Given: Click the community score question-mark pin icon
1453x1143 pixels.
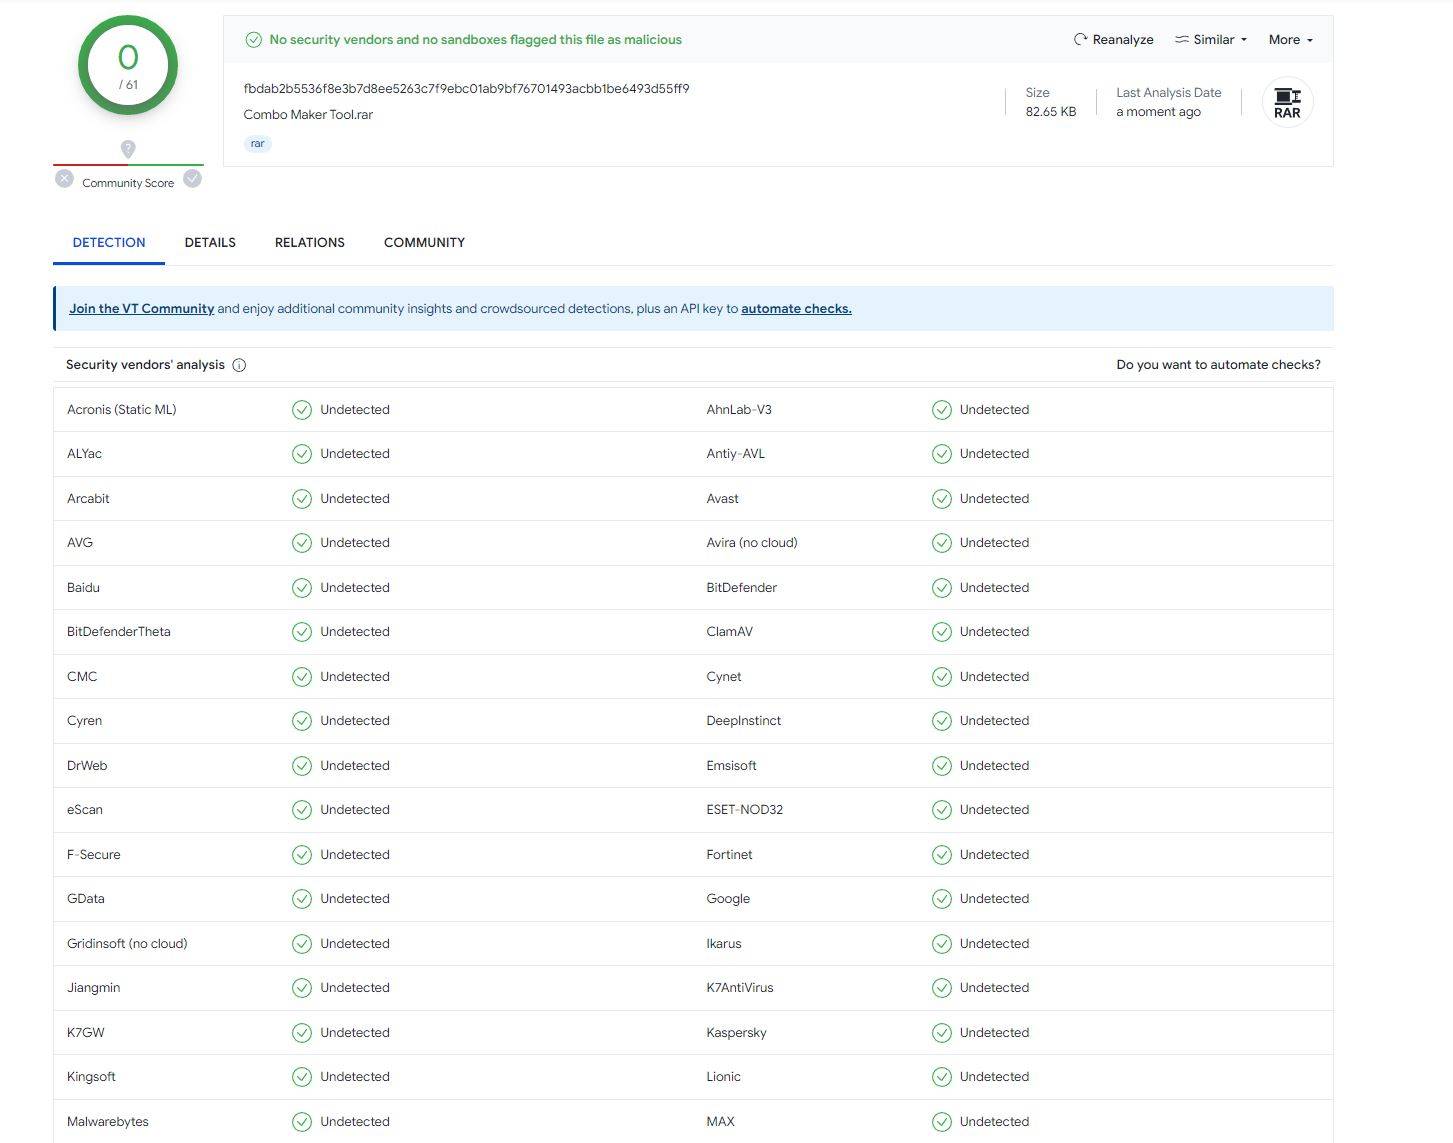Looking at the screenshot, I should tap(128, 149).
